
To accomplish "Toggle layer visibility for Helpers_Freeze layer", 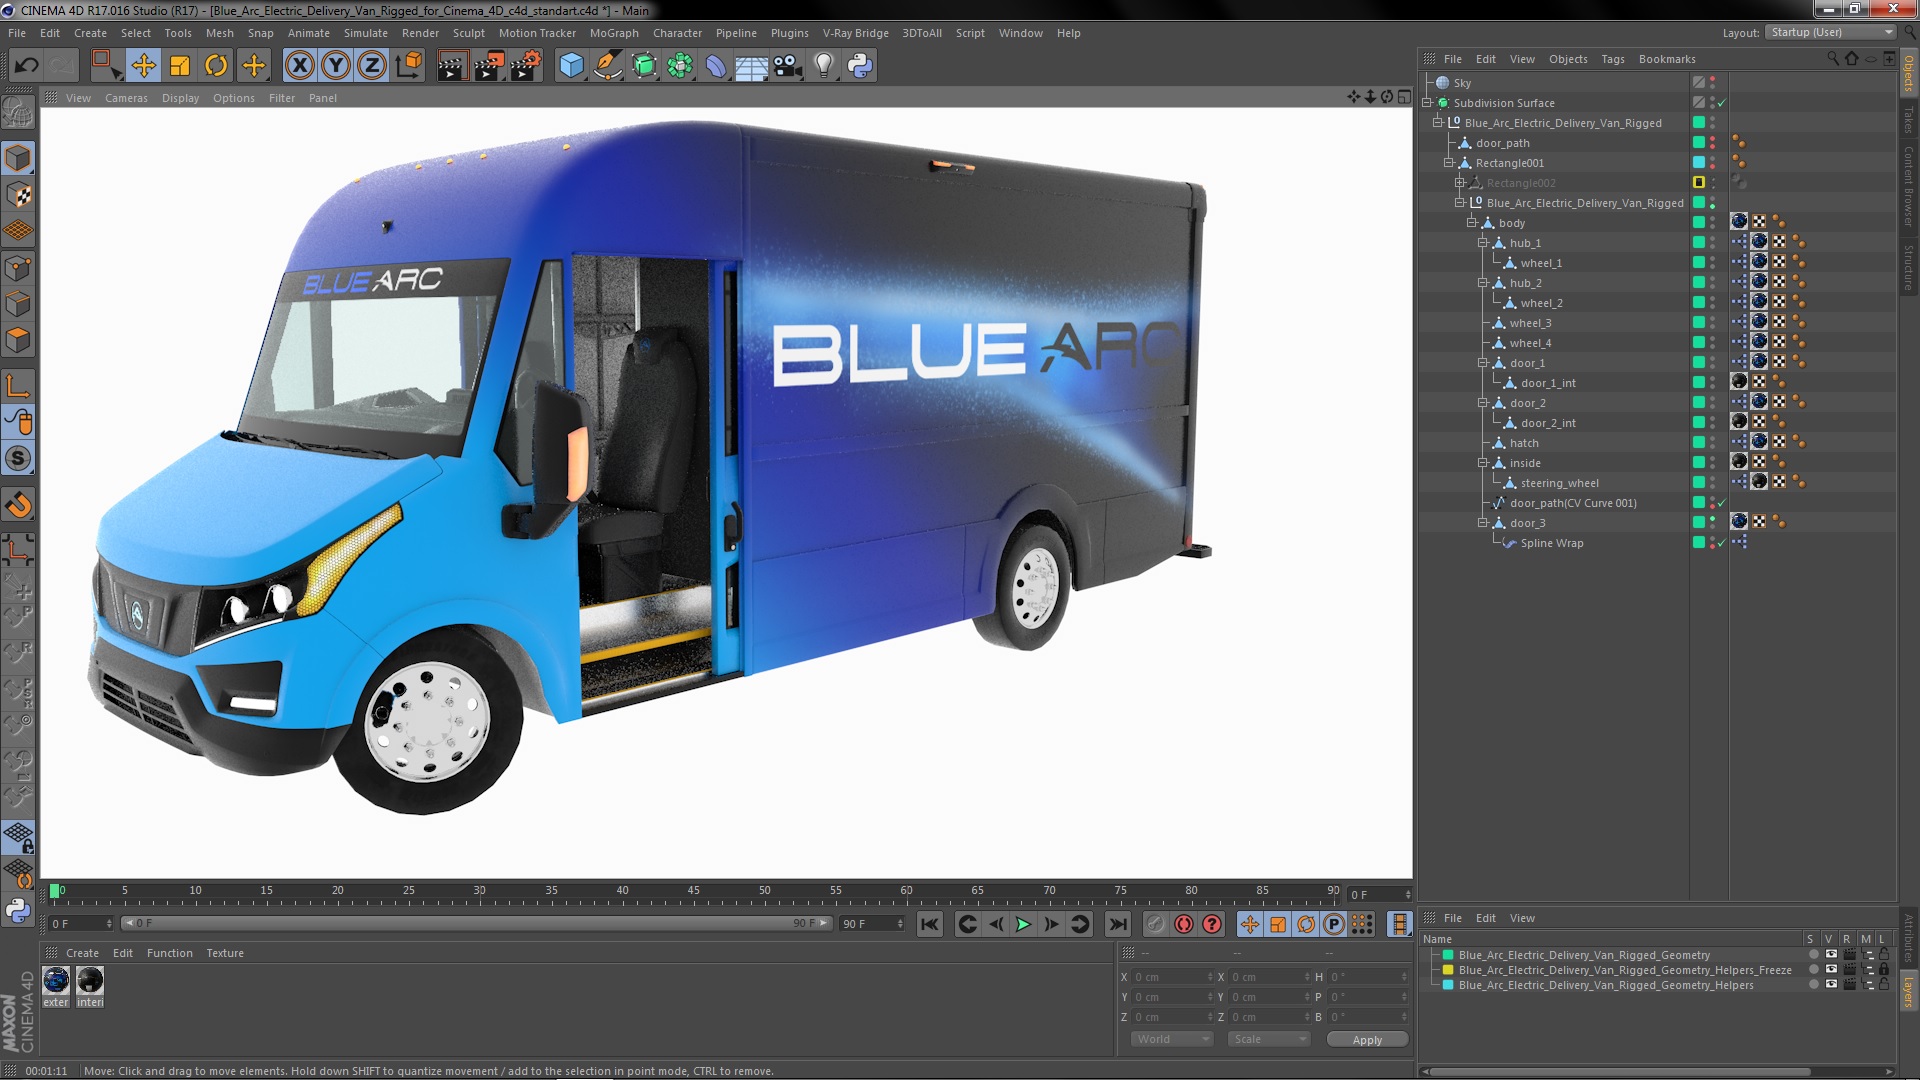I will [x=1831, y=970].
